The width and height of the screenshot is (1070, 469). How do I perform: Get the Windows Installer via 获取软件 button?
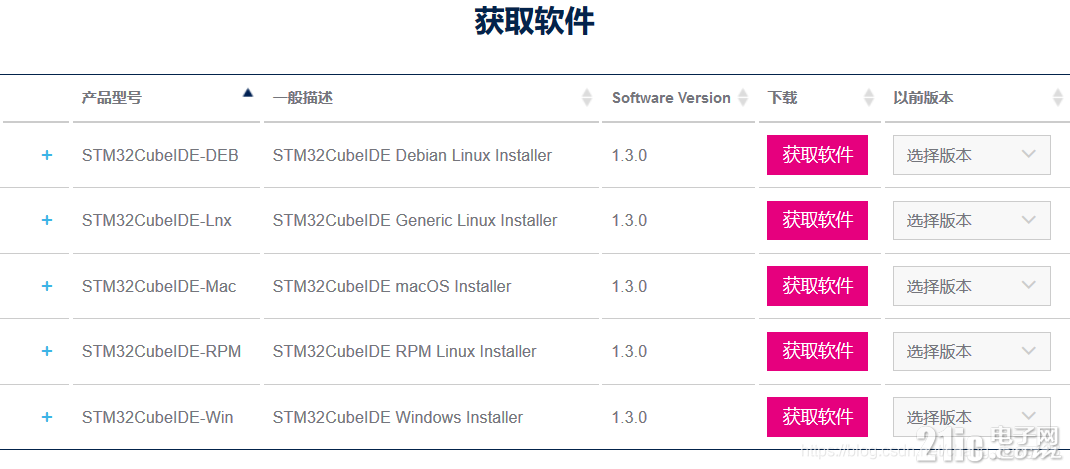817,416
